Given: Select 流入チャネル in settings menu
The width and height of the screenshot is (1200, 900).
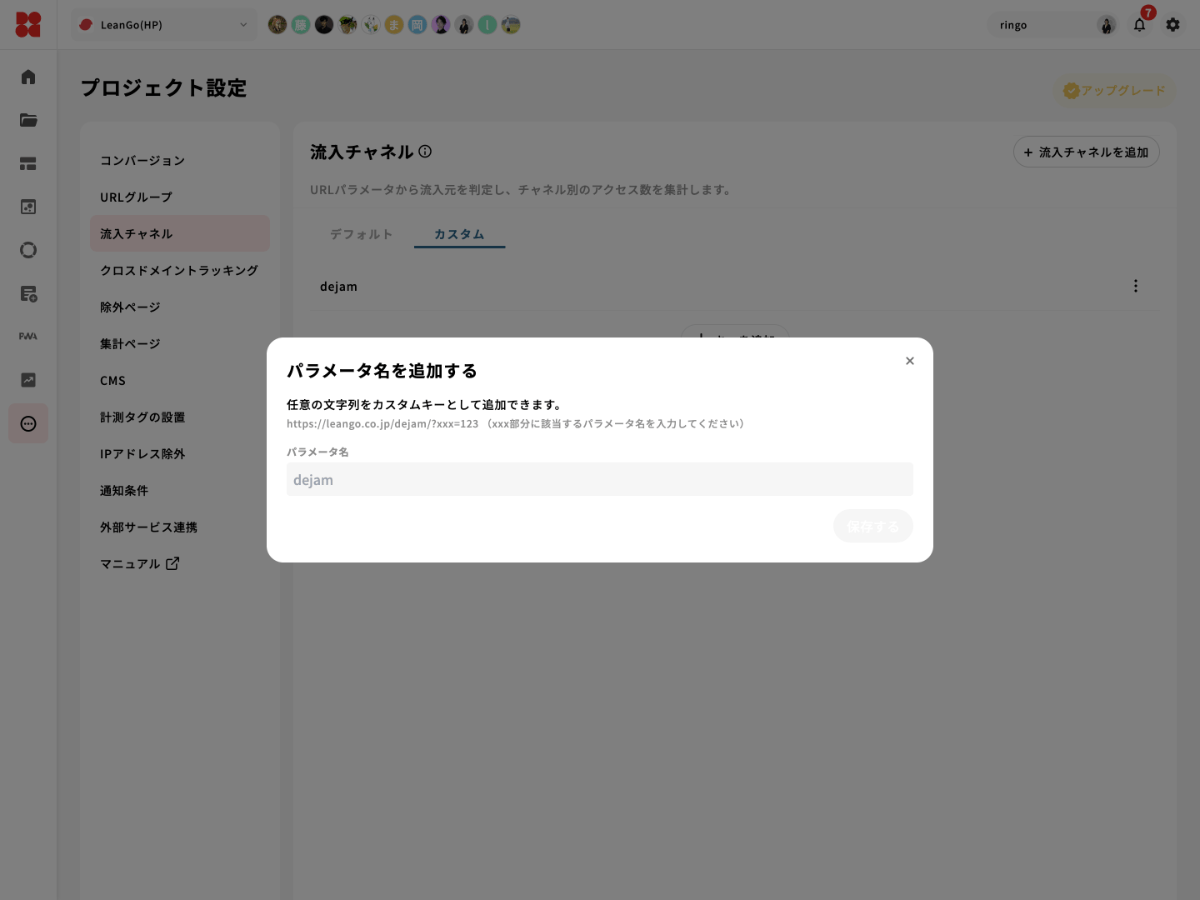Looking at the screenshot, I should 180,233.
